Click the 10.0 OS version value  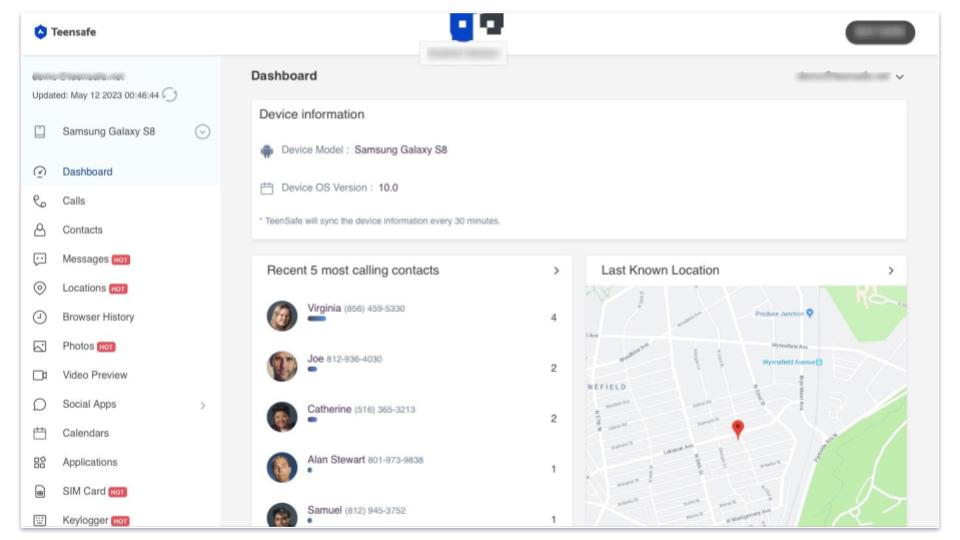point(388,187)
